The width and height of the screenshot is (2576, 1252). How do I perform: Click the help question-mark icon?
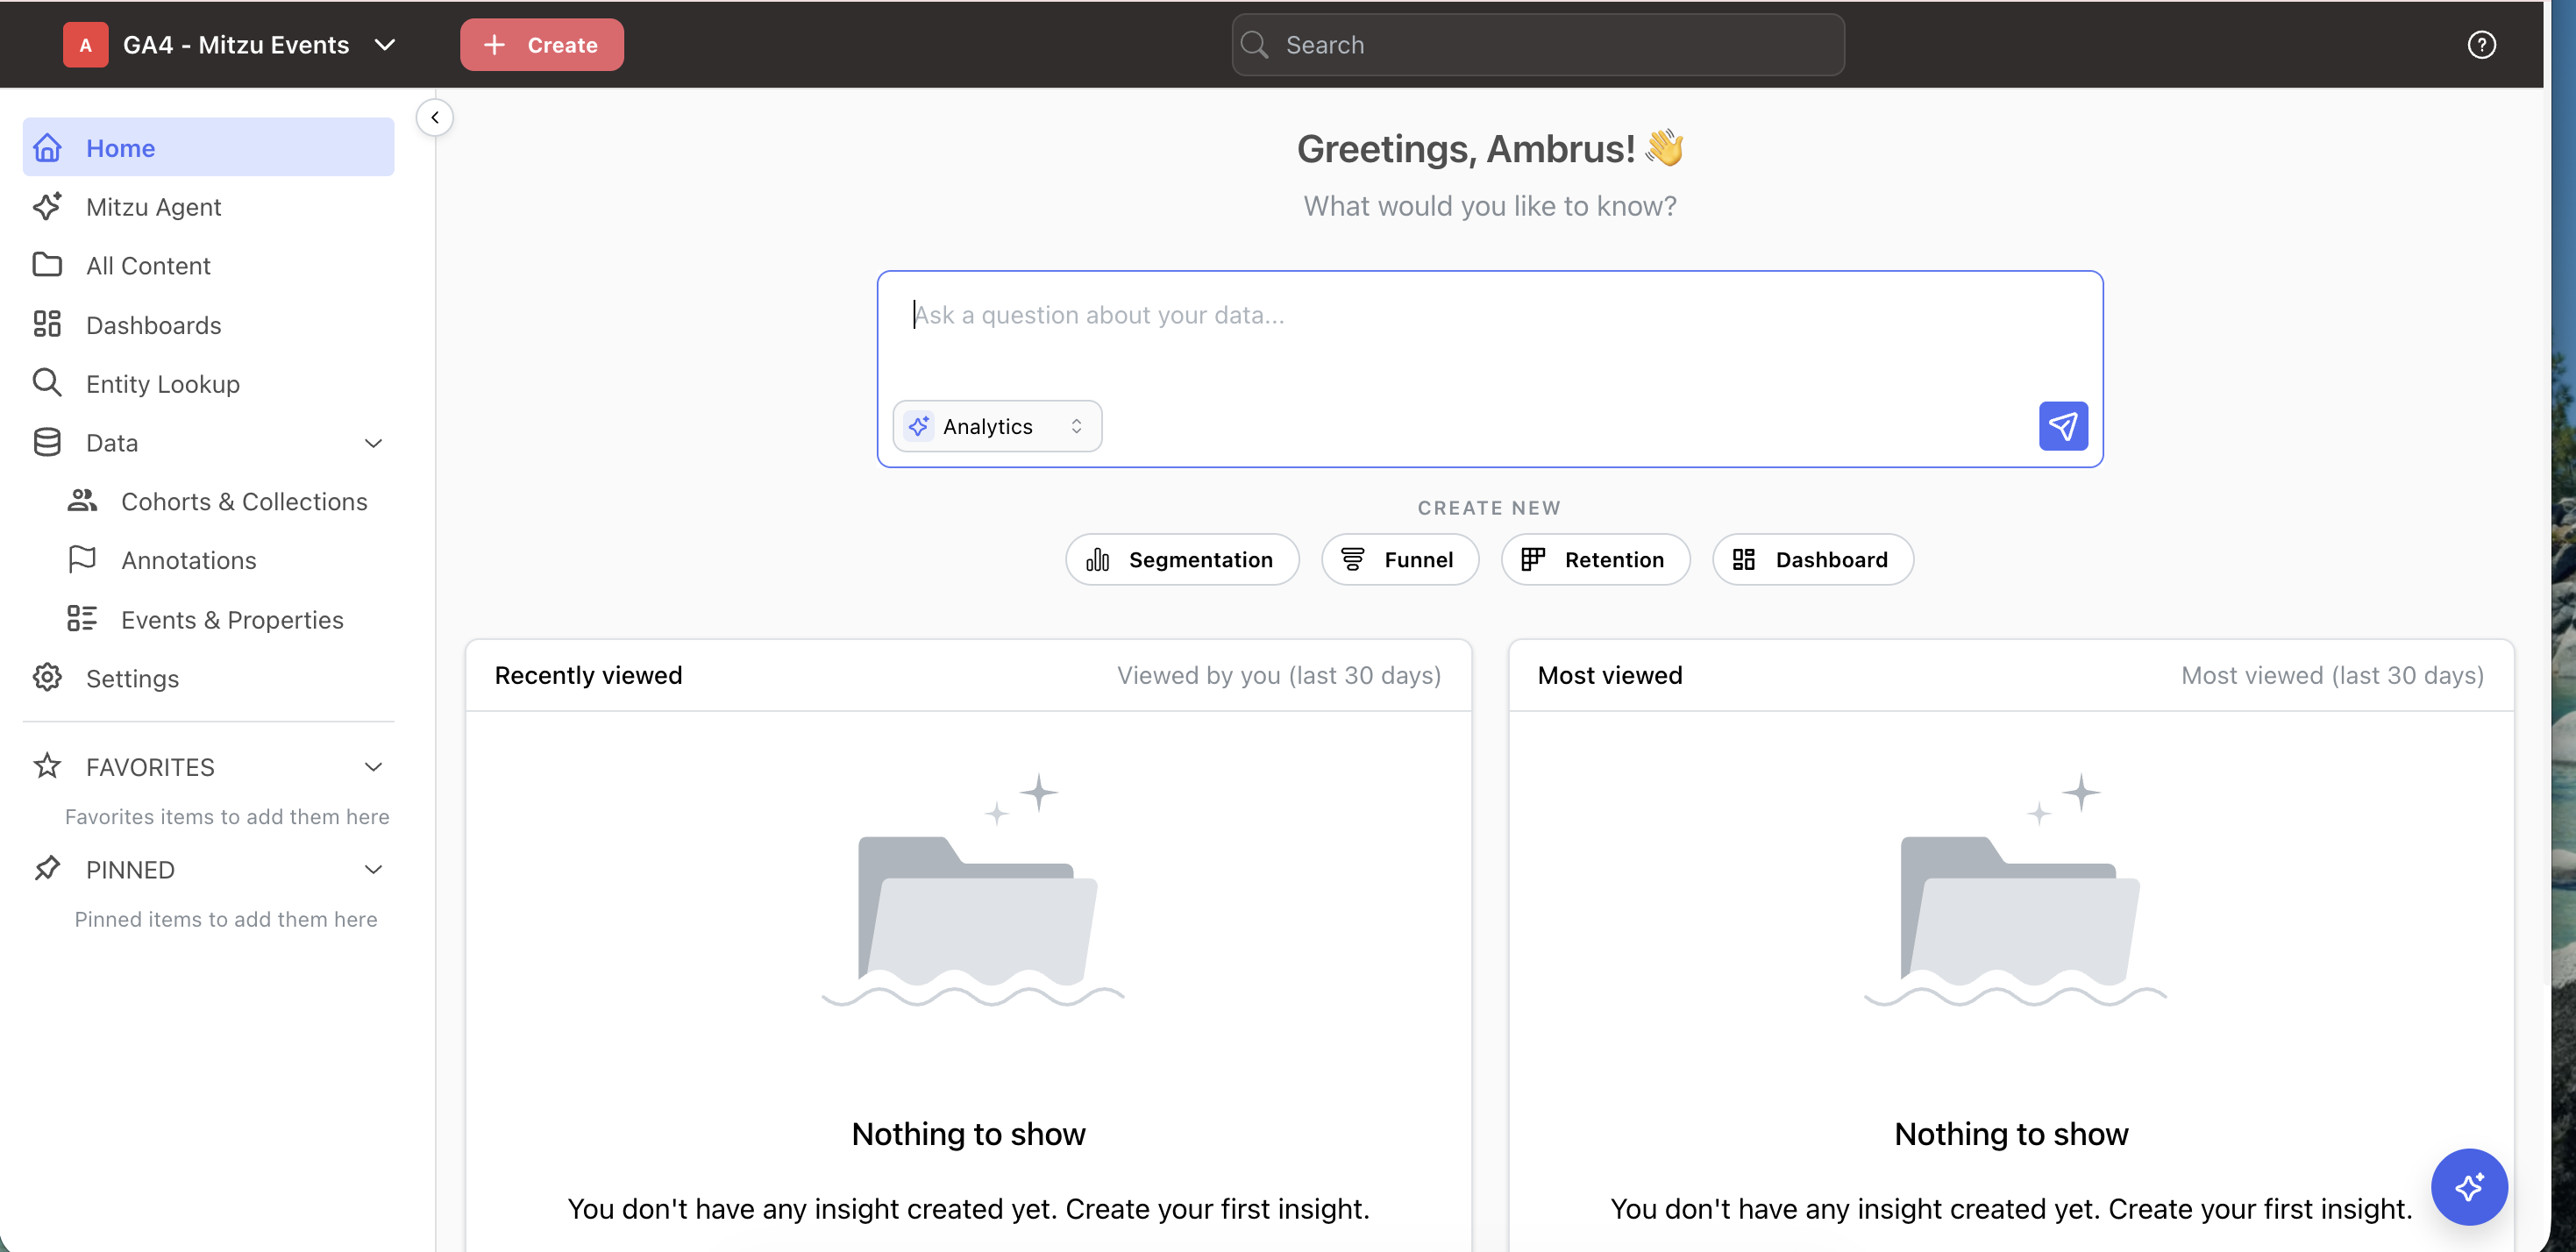(x=2480, y=45)
